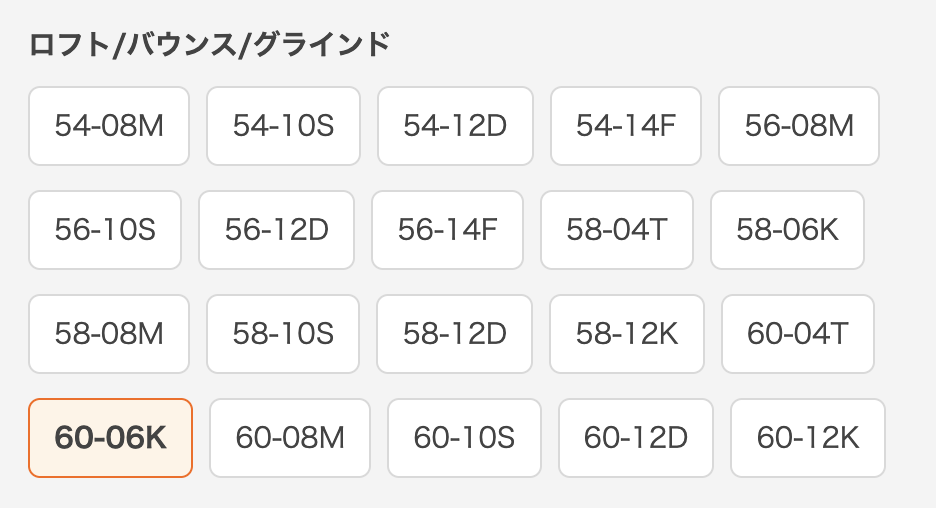This screenshot has width=936, height=508.
Task: Choose the 56-08M button
Action: click(799, 126)
